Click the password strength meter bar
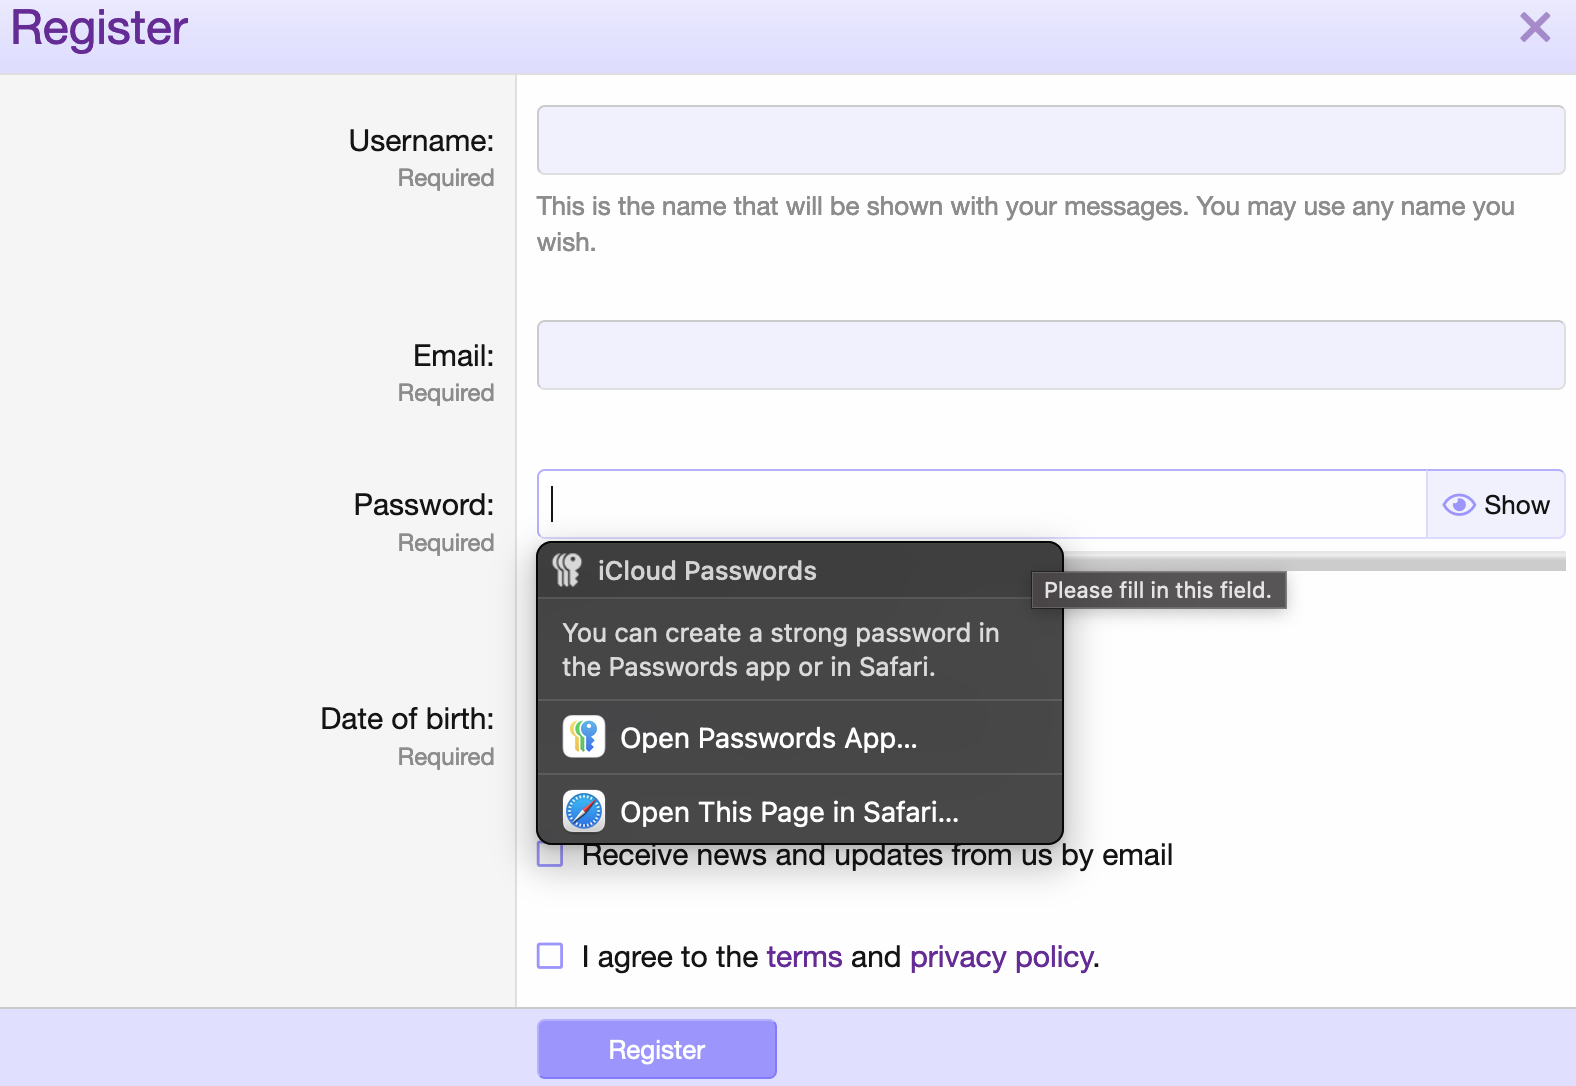1576x1086 pixels. tap(1314, 562)
